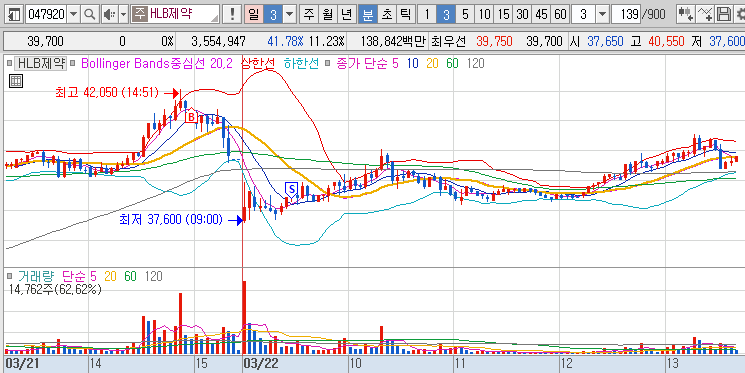Switch to 1 minute interval

(427, 14)
